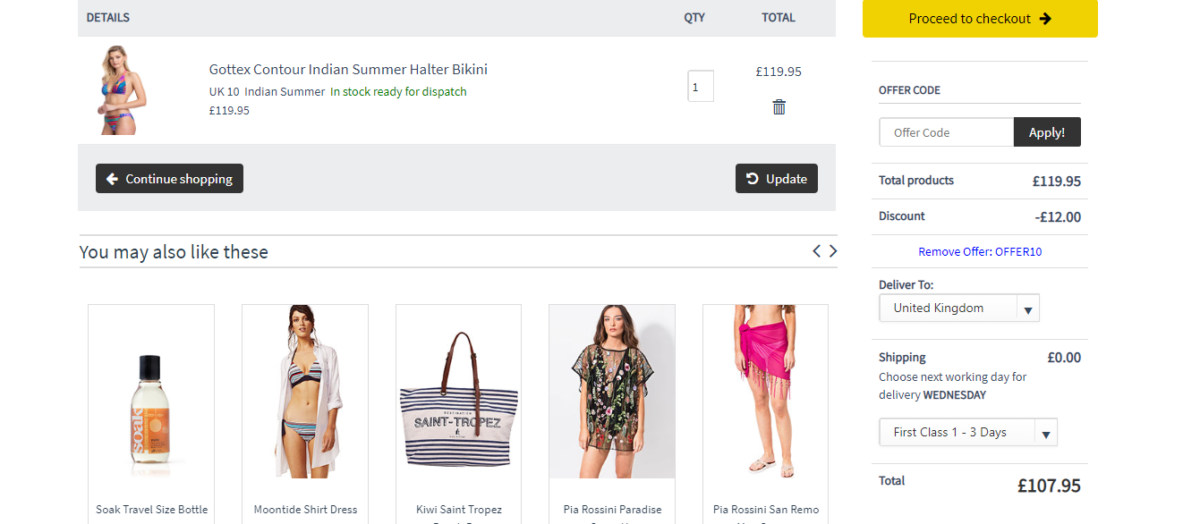Remove Offer: OFFER10 link
The image size is (1200, 524).
(x=980, y=252)
